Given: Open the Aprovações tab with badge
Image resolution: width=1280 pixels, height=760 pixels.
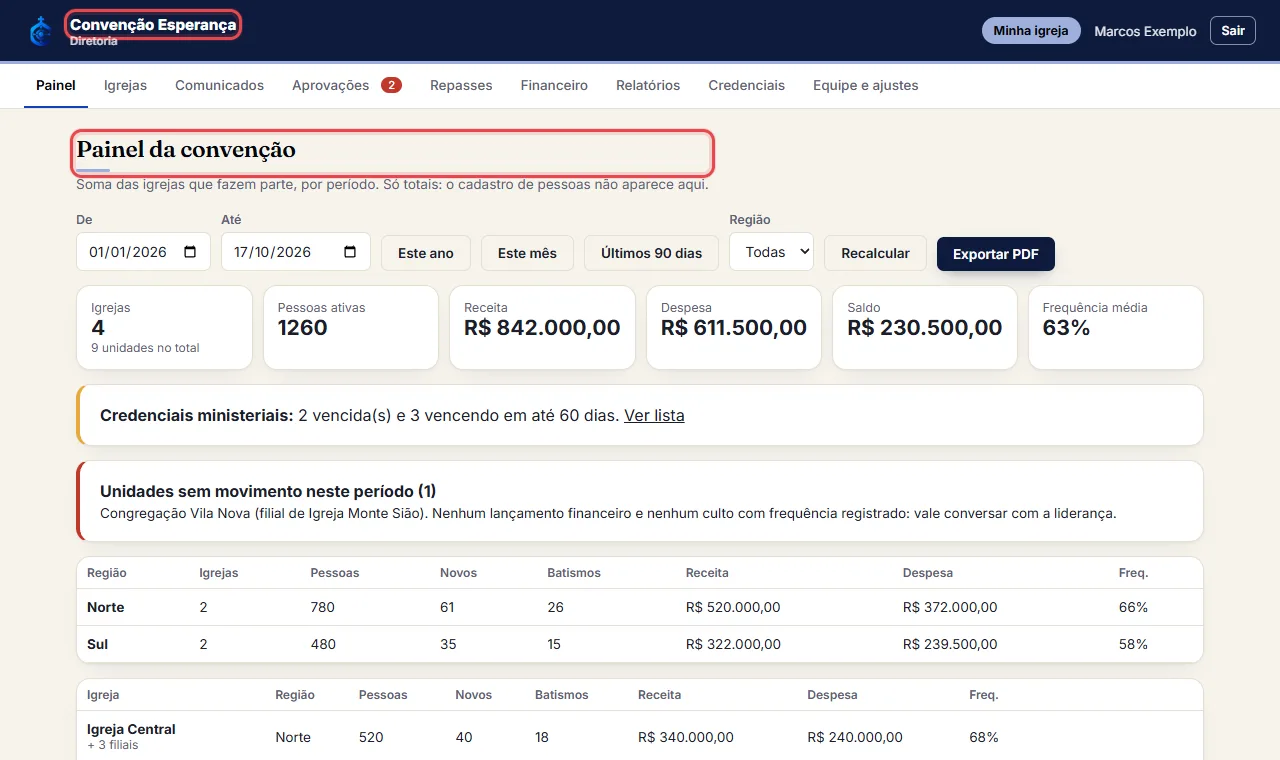Looking at the screenshot, I should [x=347, y=85].
